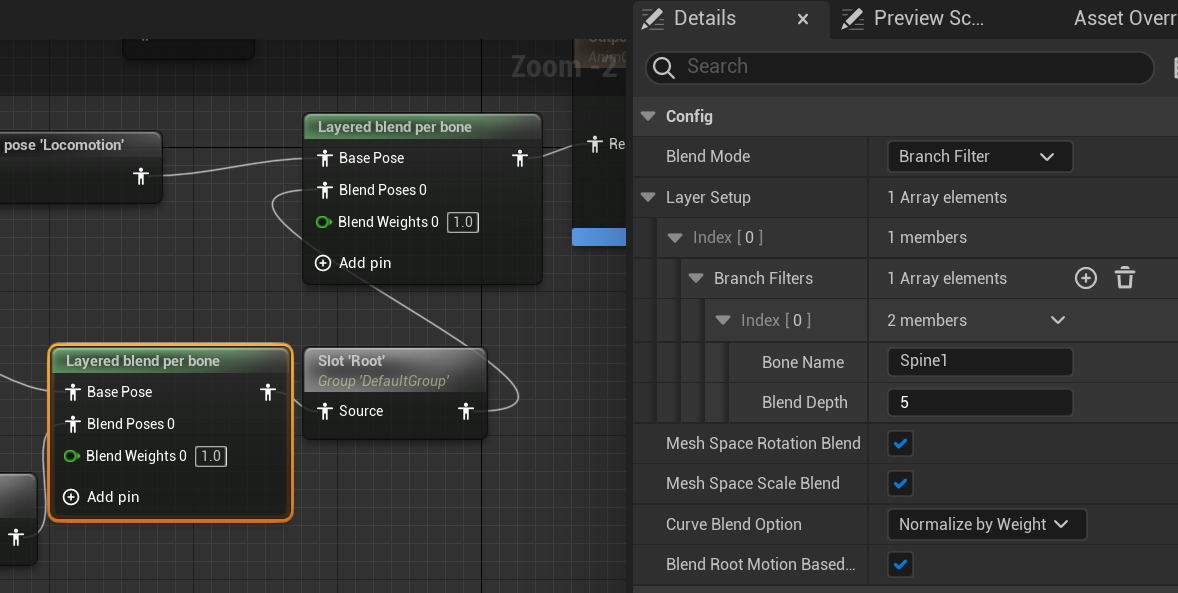Remove all Branch Filters elements with trash icon
1178x593 pixels.
coord(1125,278)
